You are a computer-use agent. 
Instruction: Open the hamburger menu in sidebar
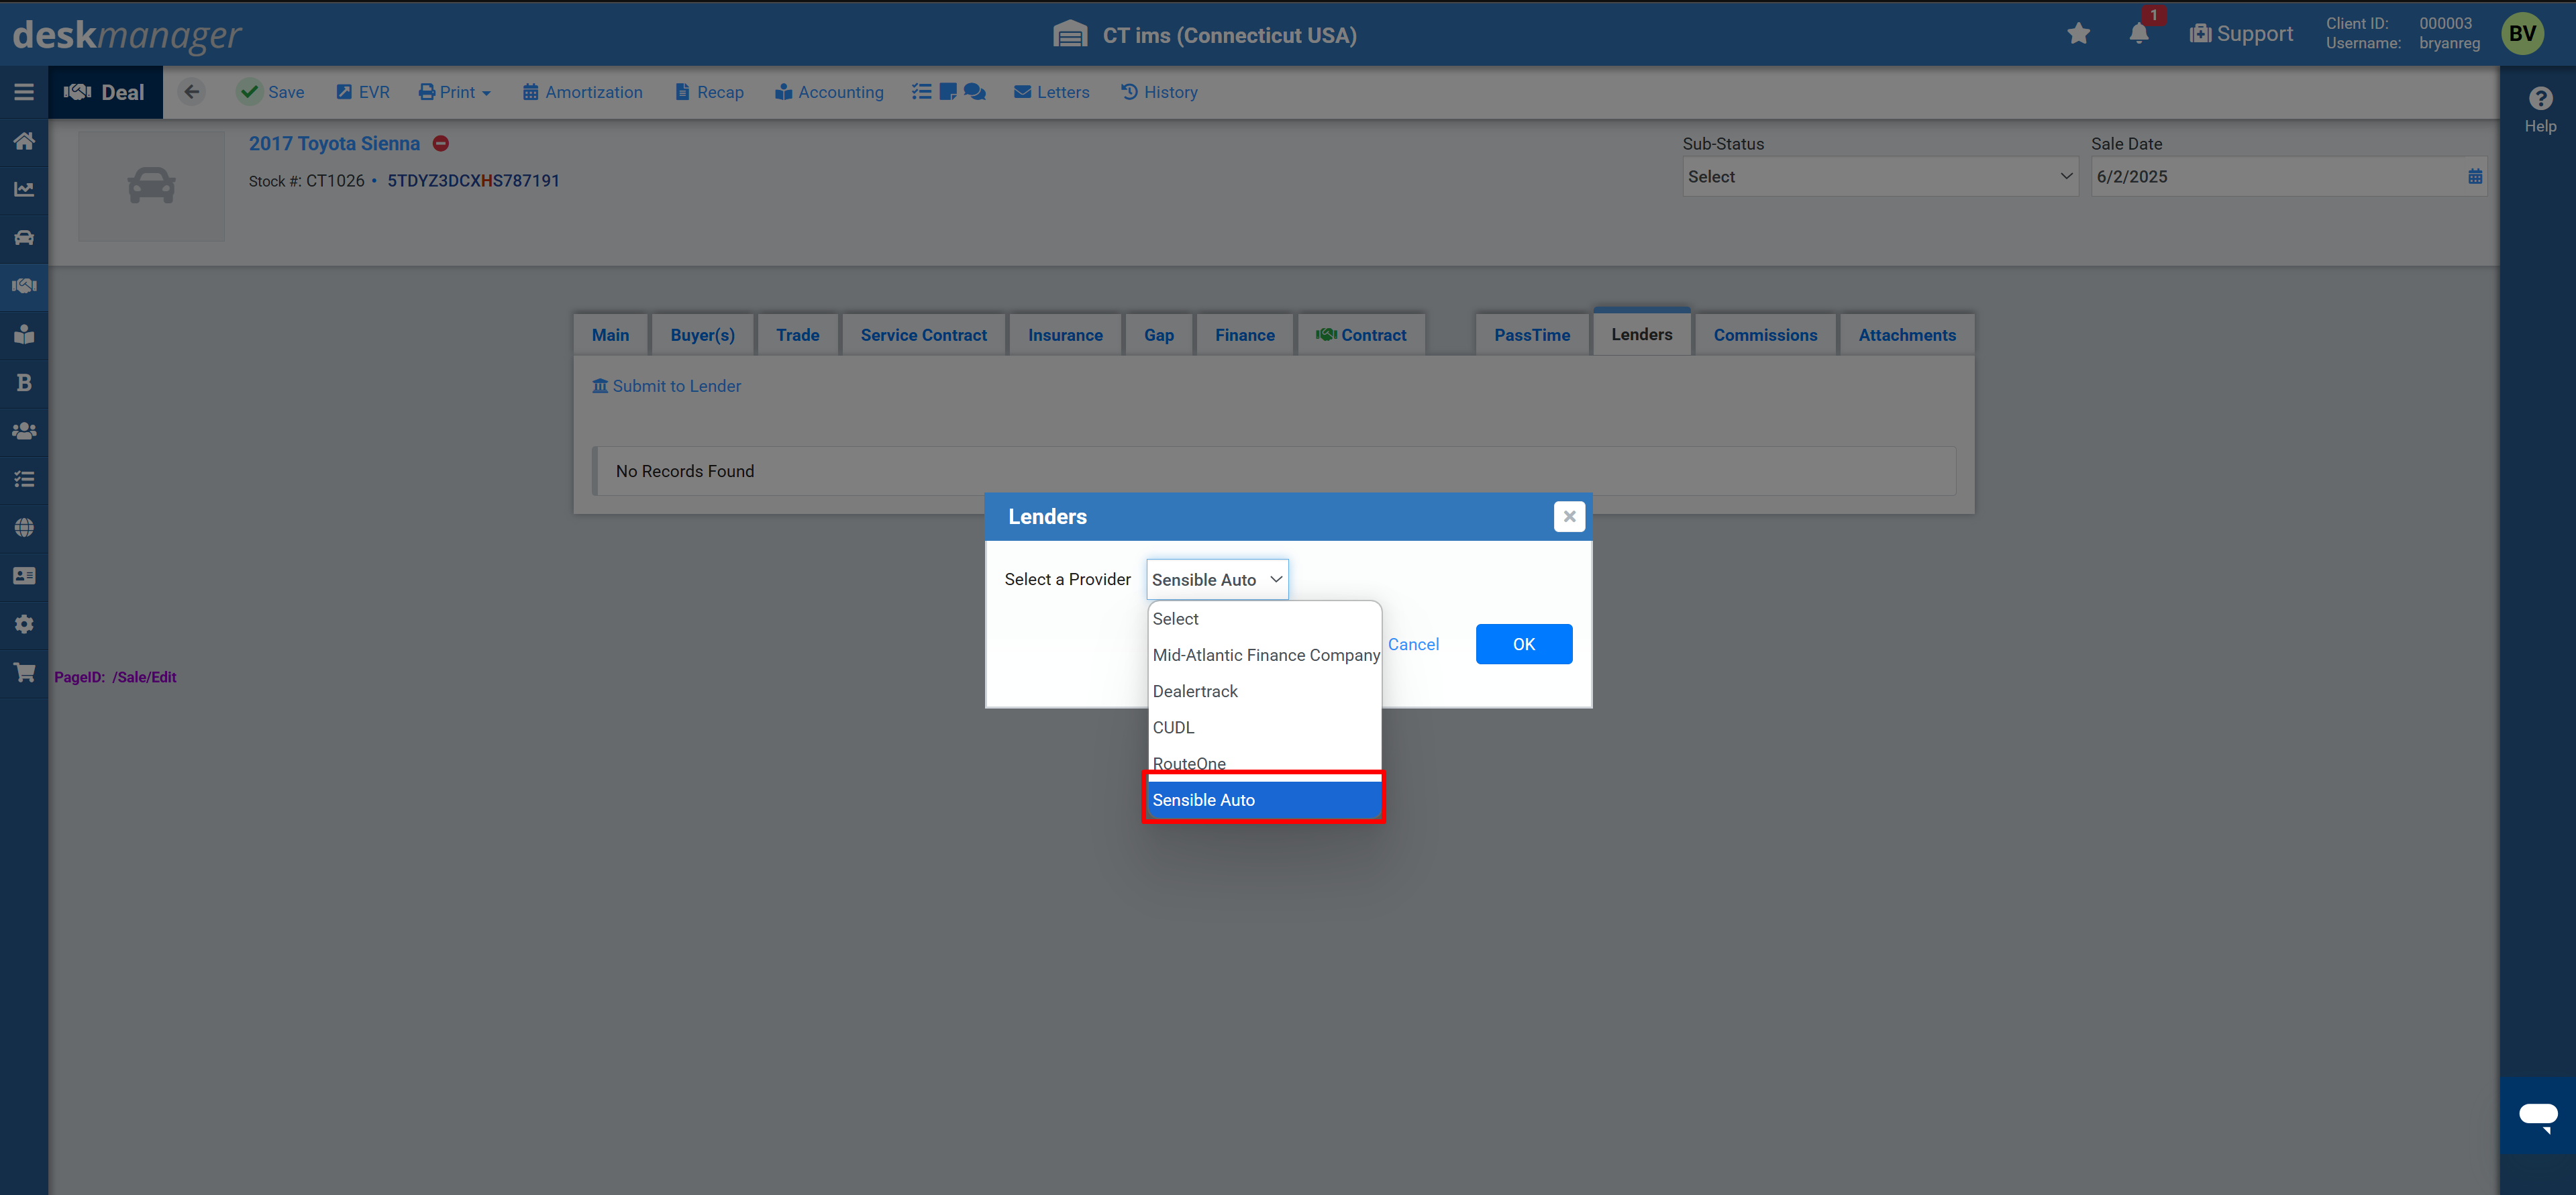pyautogui.click(x=24, y=92)
